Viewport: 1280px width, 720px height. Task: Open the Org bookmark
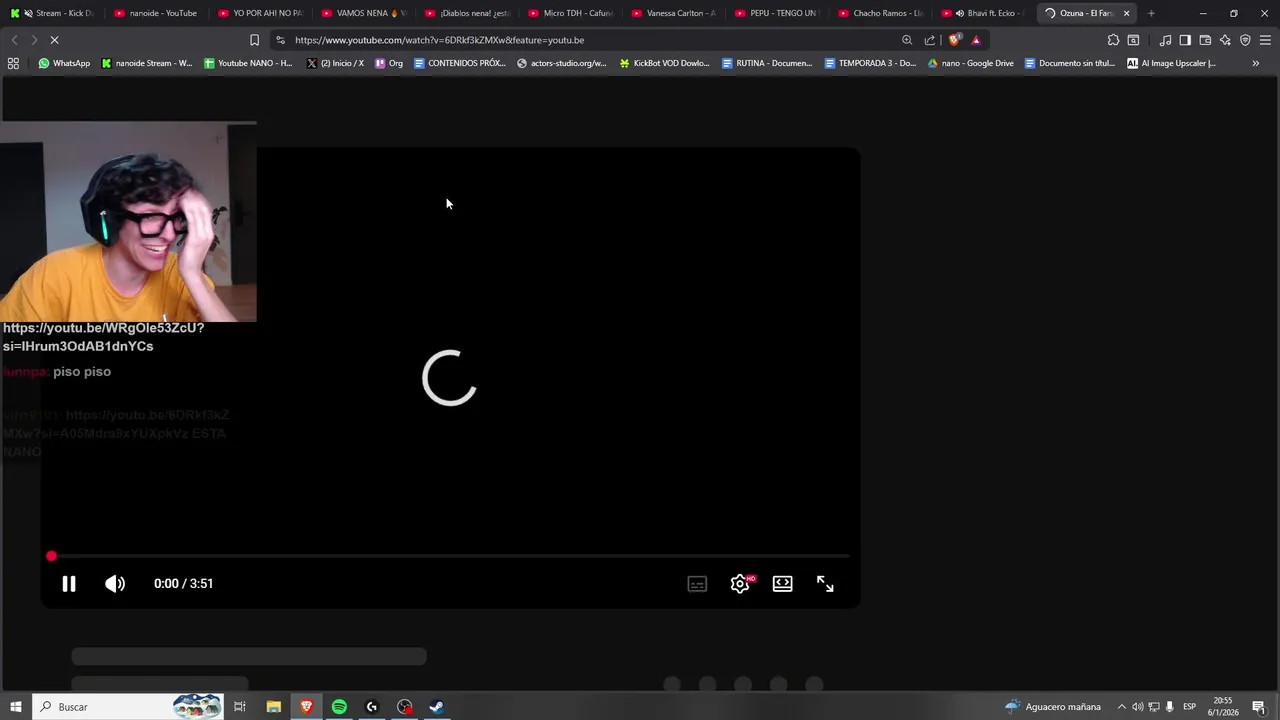(389, 63)
